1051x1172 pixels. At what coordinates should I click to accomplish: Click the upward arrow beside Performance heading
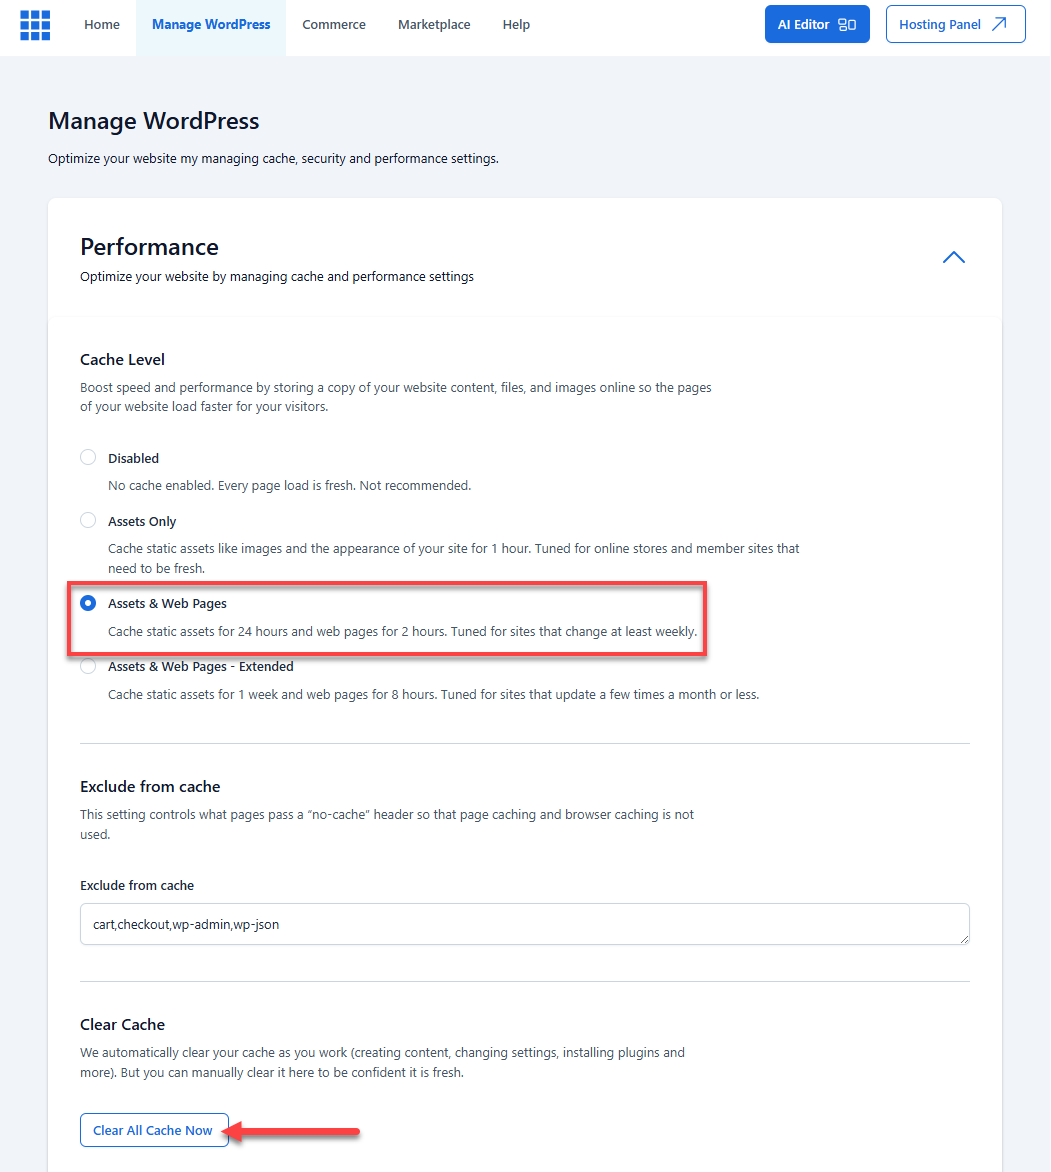click(953, 257)
